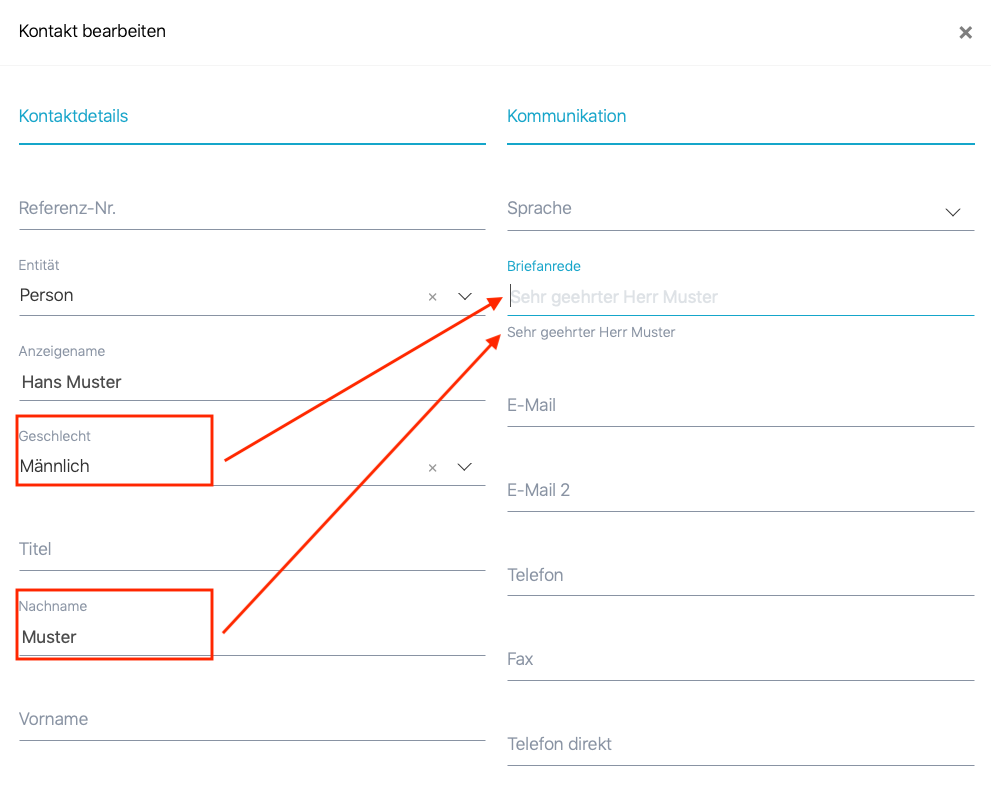This screenshot has height=785, width=991.
Task: Click the Telefon direkt field
Action: point(740,745)
